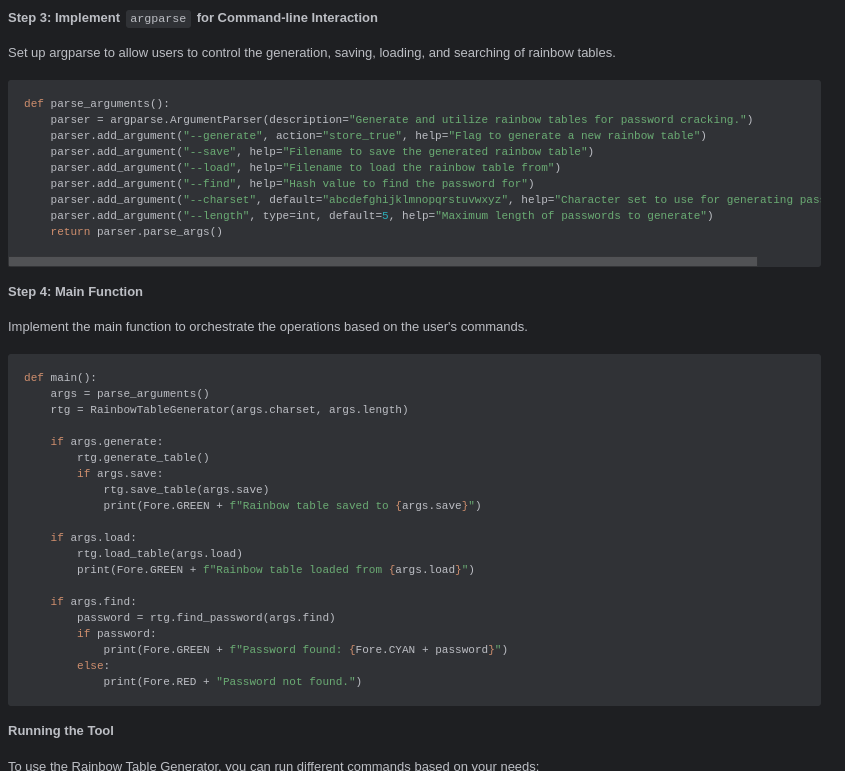
Task: Click the 'Rainbow table loaded from' print line
Action: click(275, 569)
